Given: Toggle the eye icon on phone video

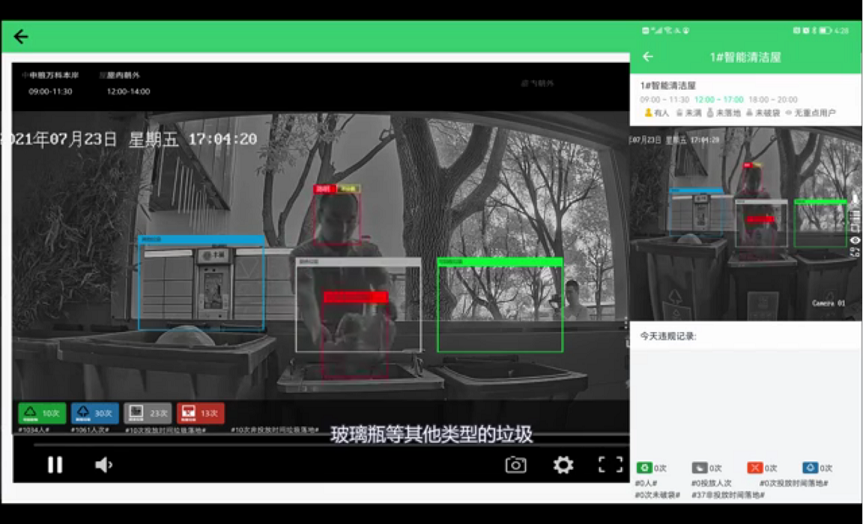Looking at the screenshot, I should pos(855,240).
